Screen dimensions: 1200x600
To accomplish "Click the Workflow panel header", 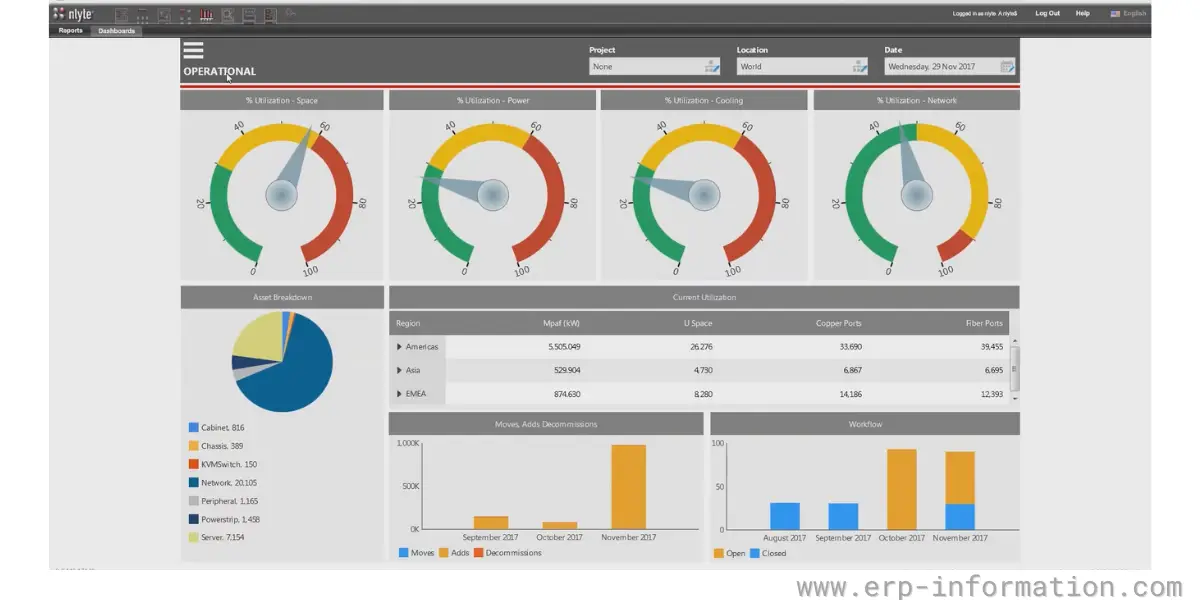I will pyautogui.click(x=865, y=424).
